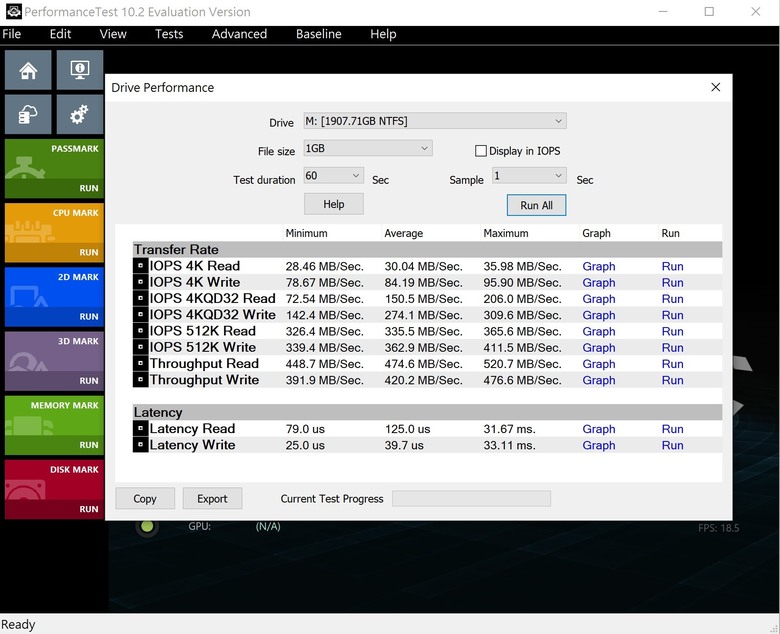The image size is (780, 634).
Task: Click the Export button
Action: click(212, 498)
